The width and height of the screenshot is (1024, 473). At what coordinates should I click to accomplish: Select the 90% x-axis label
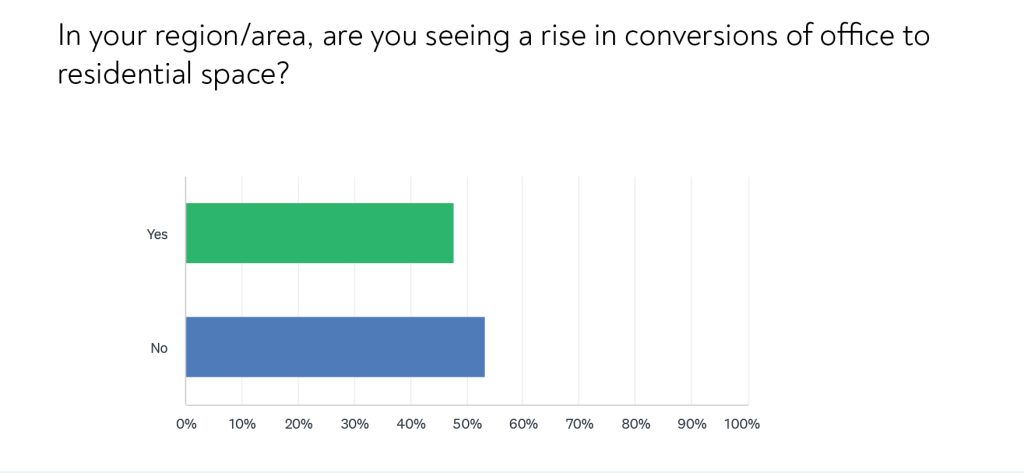click(692, 424)
